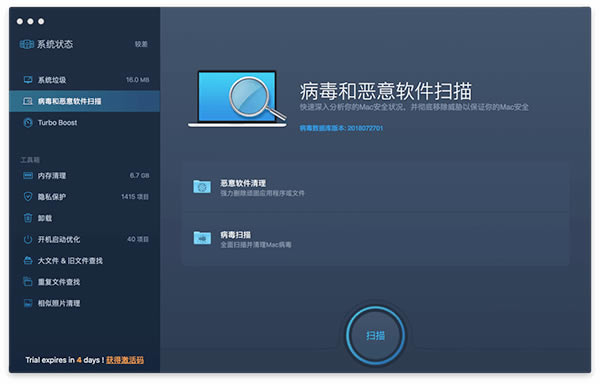Click the 隐私保护 shield icon
The image size is (600, 384).
point(28,197)
